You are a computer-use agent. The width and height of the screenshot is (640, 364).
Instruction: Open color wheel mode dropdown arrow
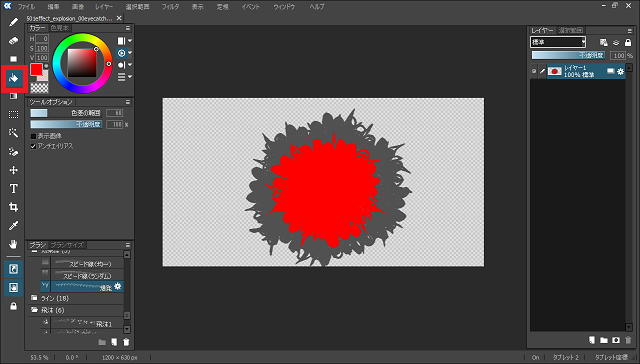pos(130,53)
